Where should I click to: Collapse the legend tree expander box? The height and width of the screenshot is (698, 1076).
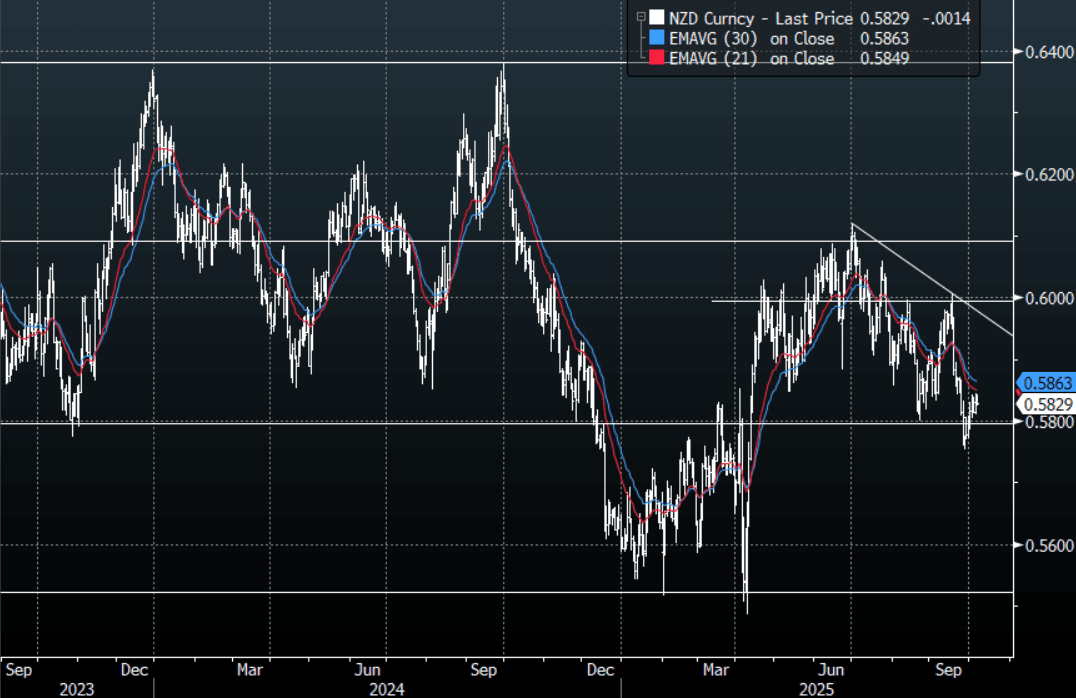point(640,16)
